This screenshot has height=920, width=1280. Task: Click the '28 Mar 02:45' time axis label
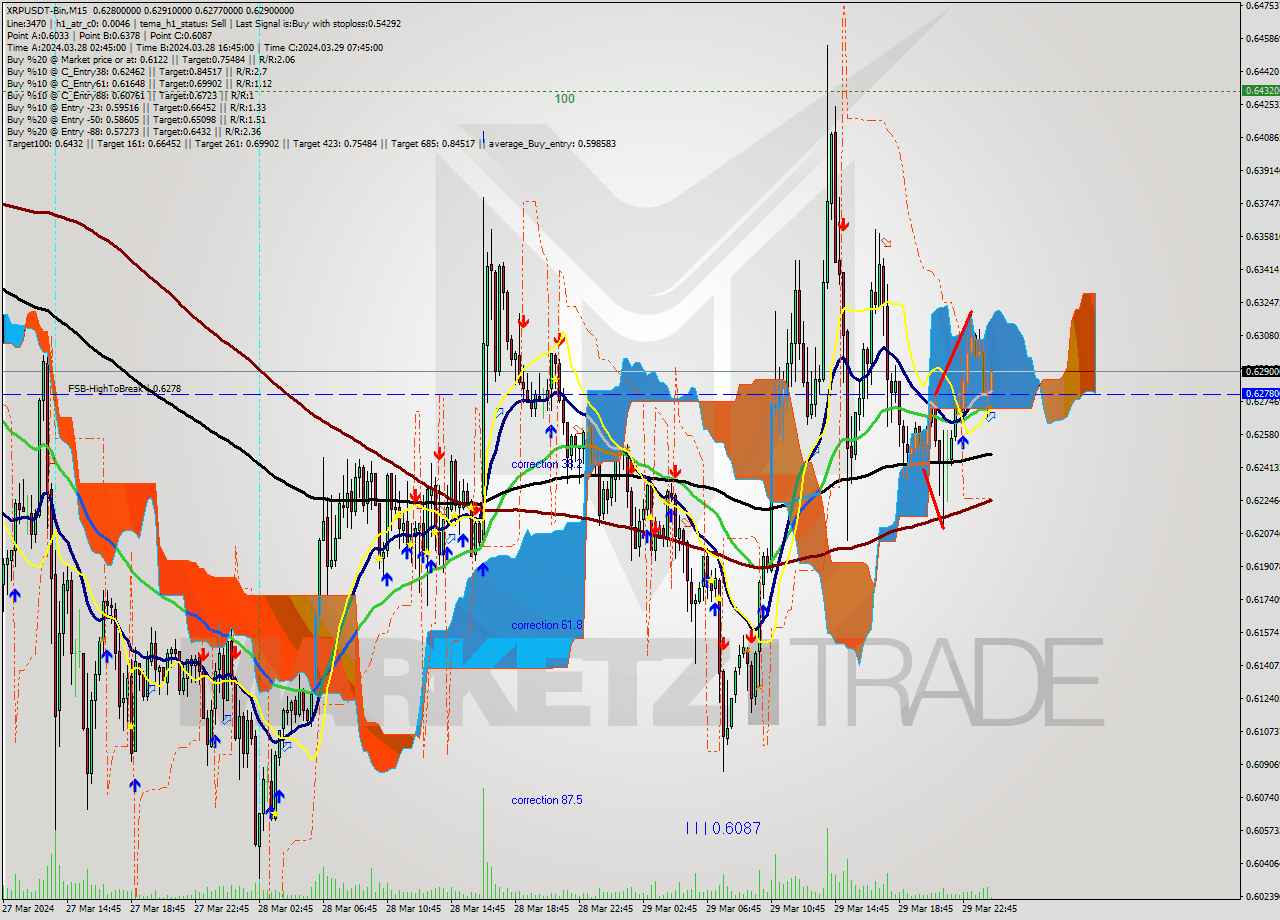tap(285, 909)
